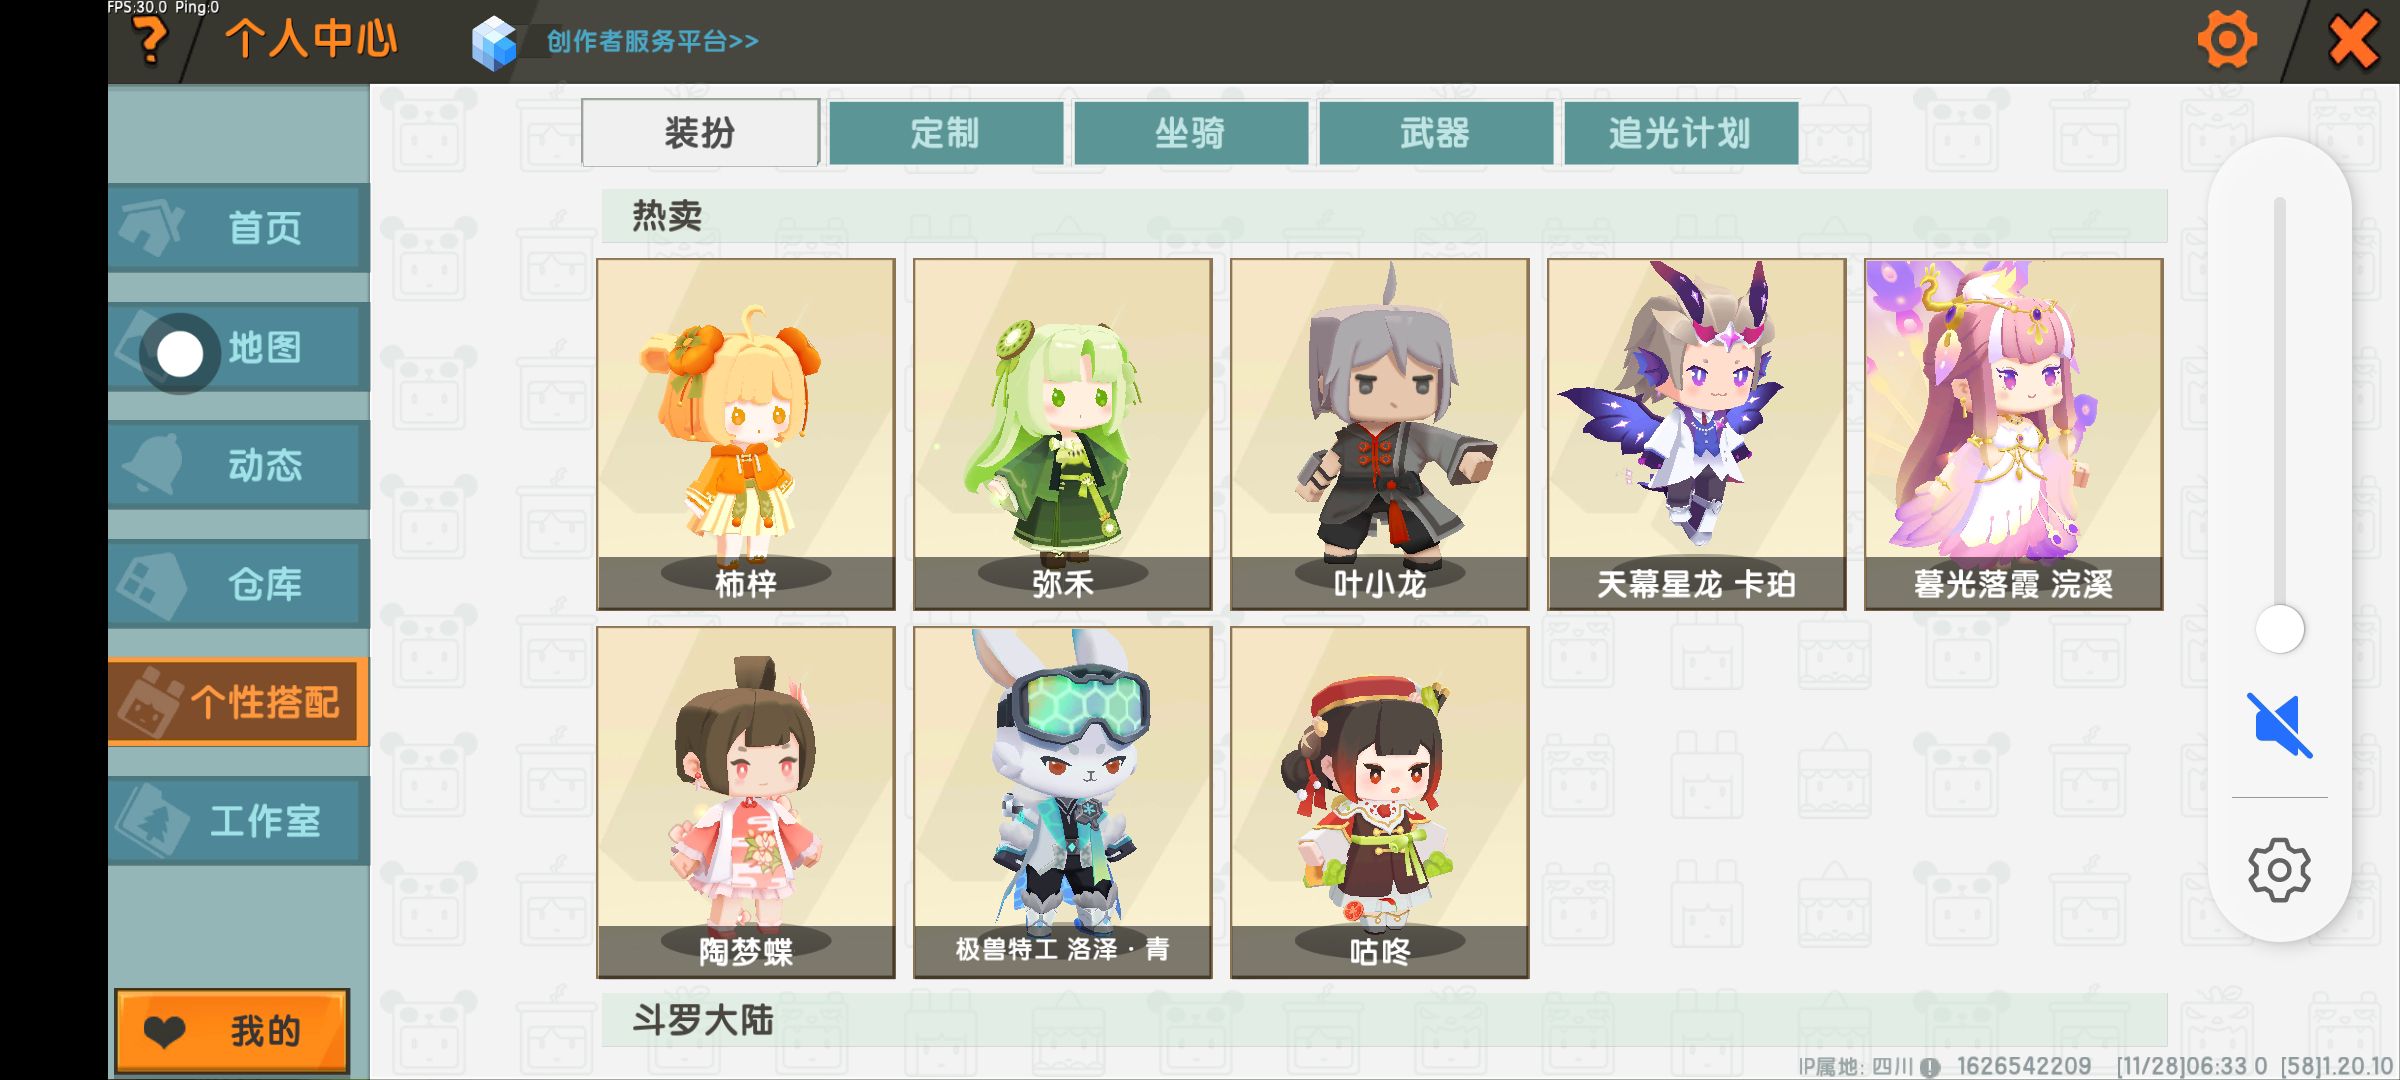Image resolution: width=2400 pixels, height=1080 pixels.
Task: Open the 首页 home sidebar item
Action: pos(238,228)
